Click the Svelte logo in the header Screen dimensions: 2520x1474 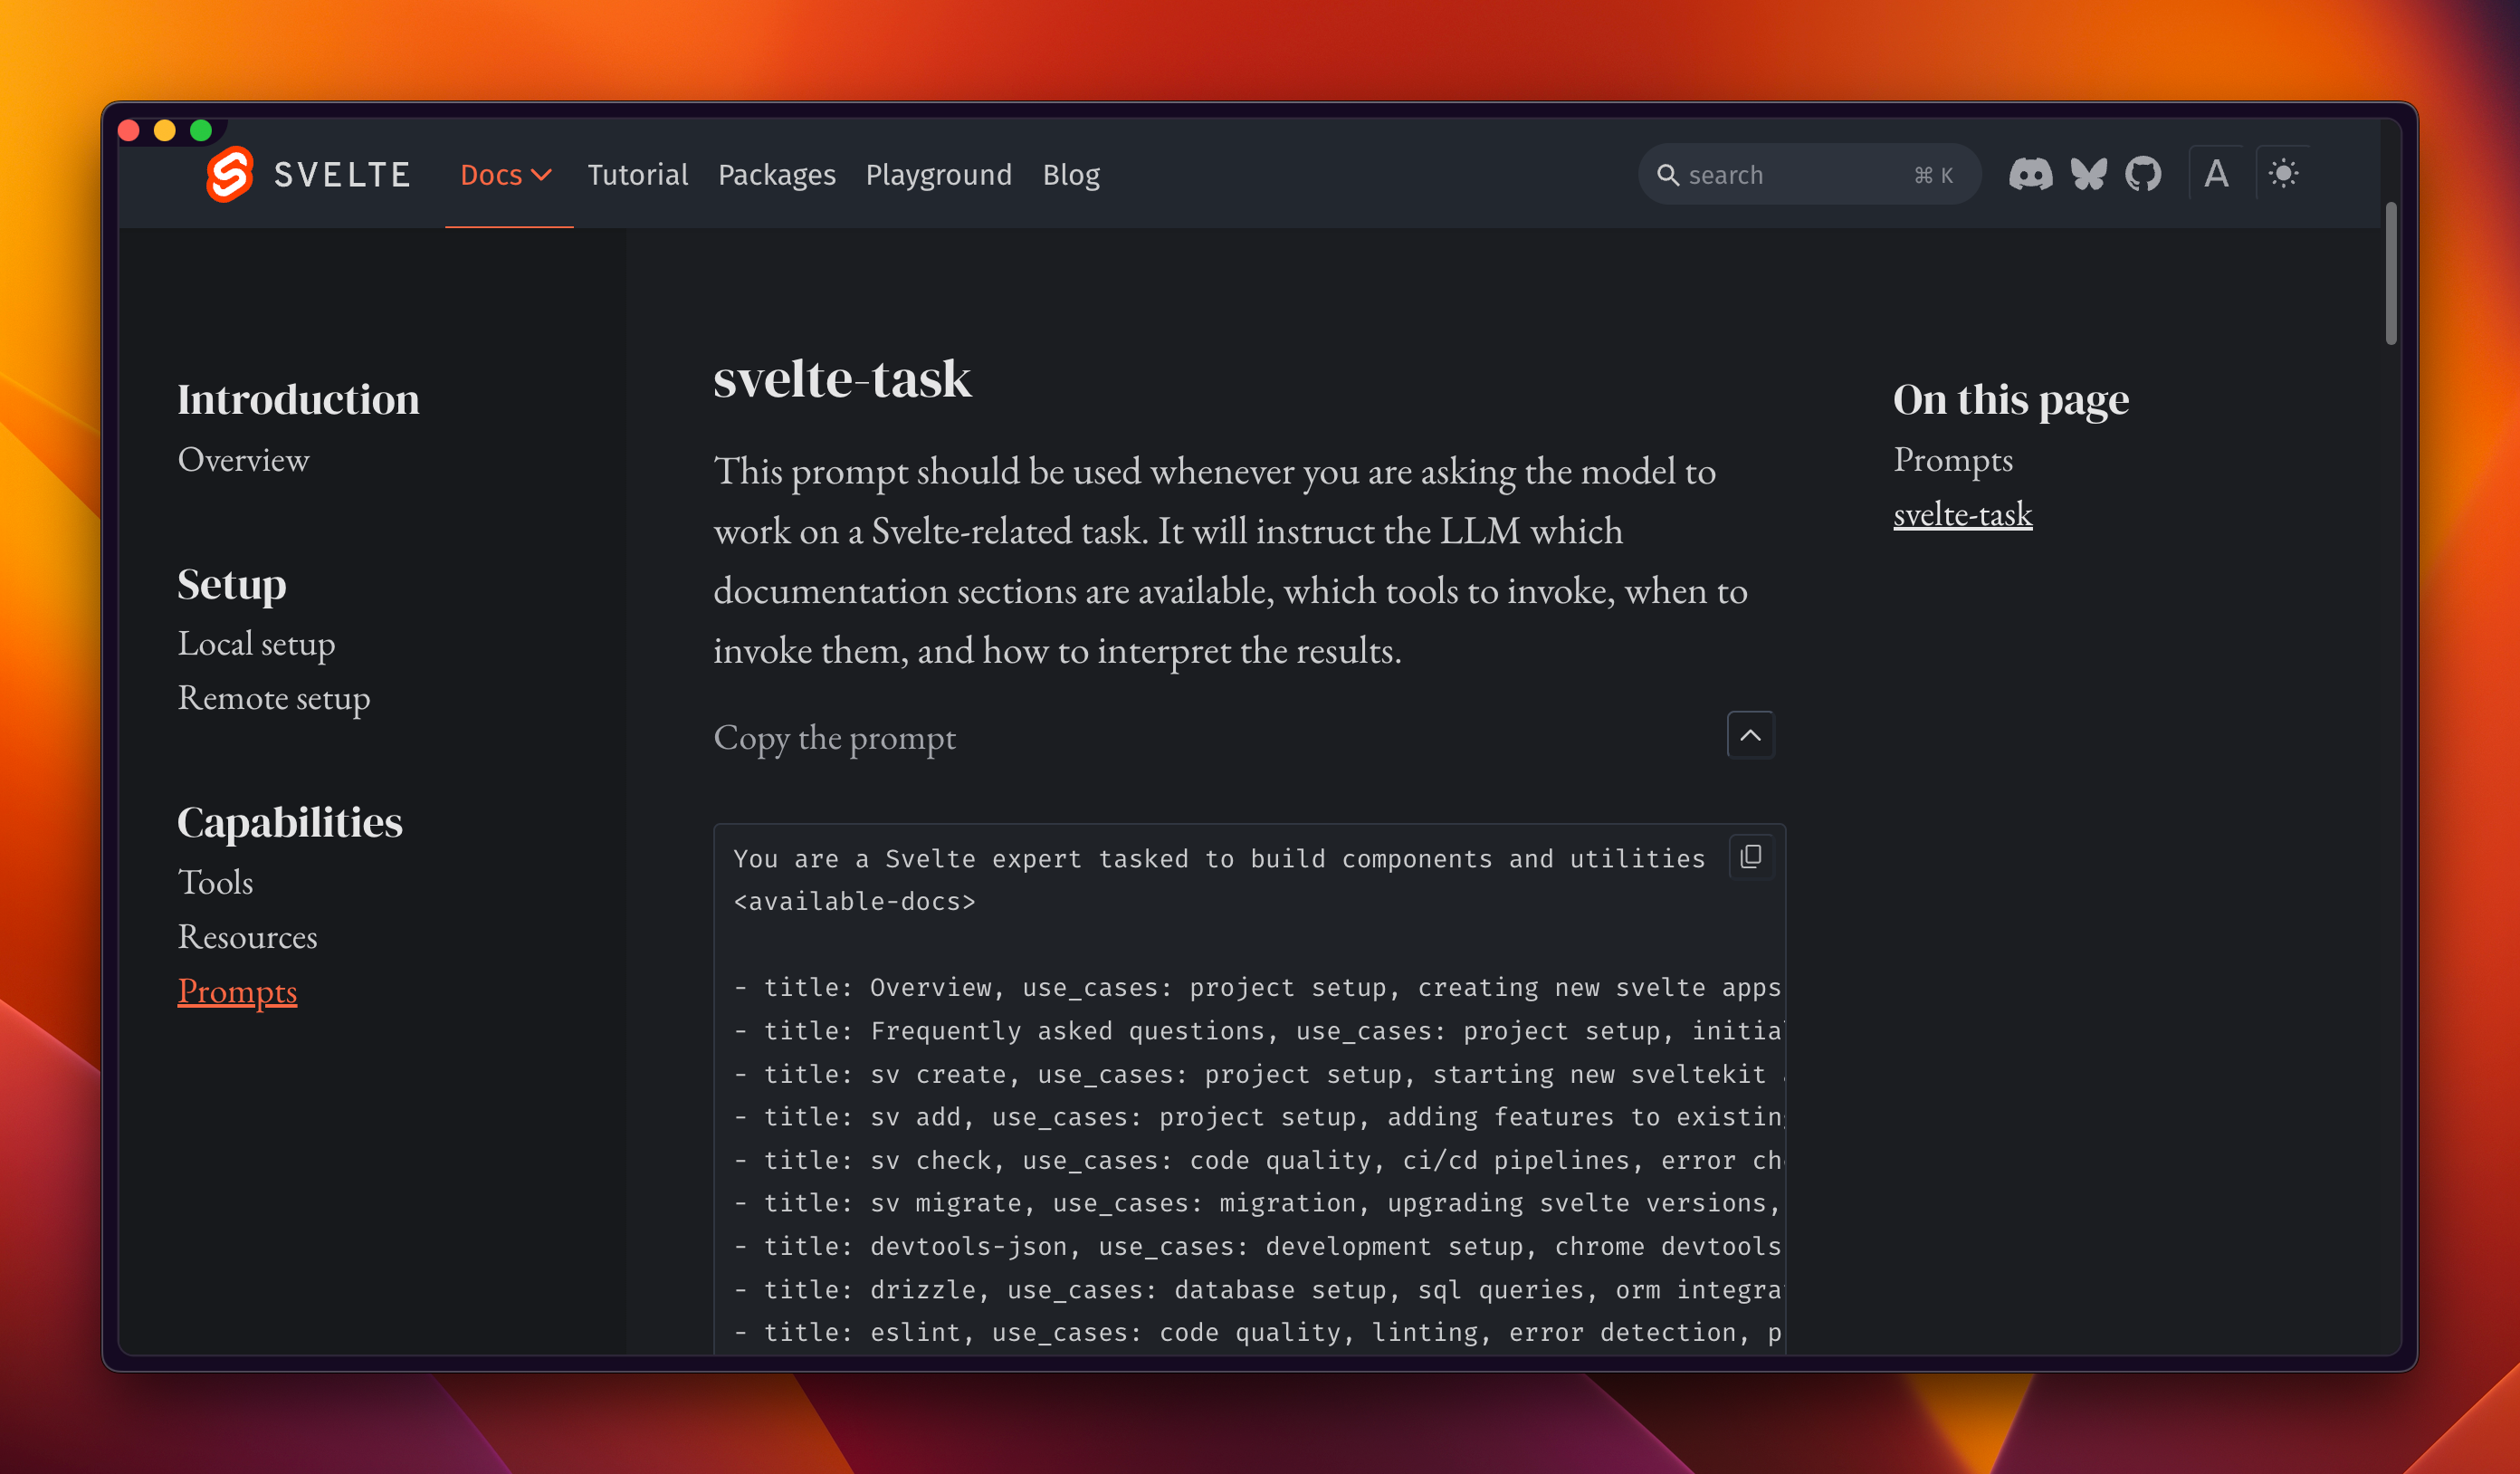(232, 174)
